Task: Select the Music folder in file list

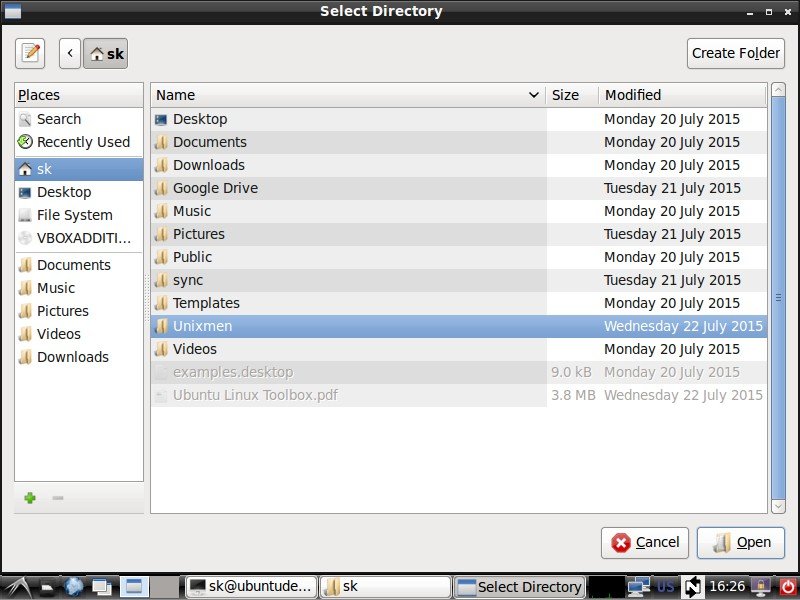Action: tap(459, 211)
